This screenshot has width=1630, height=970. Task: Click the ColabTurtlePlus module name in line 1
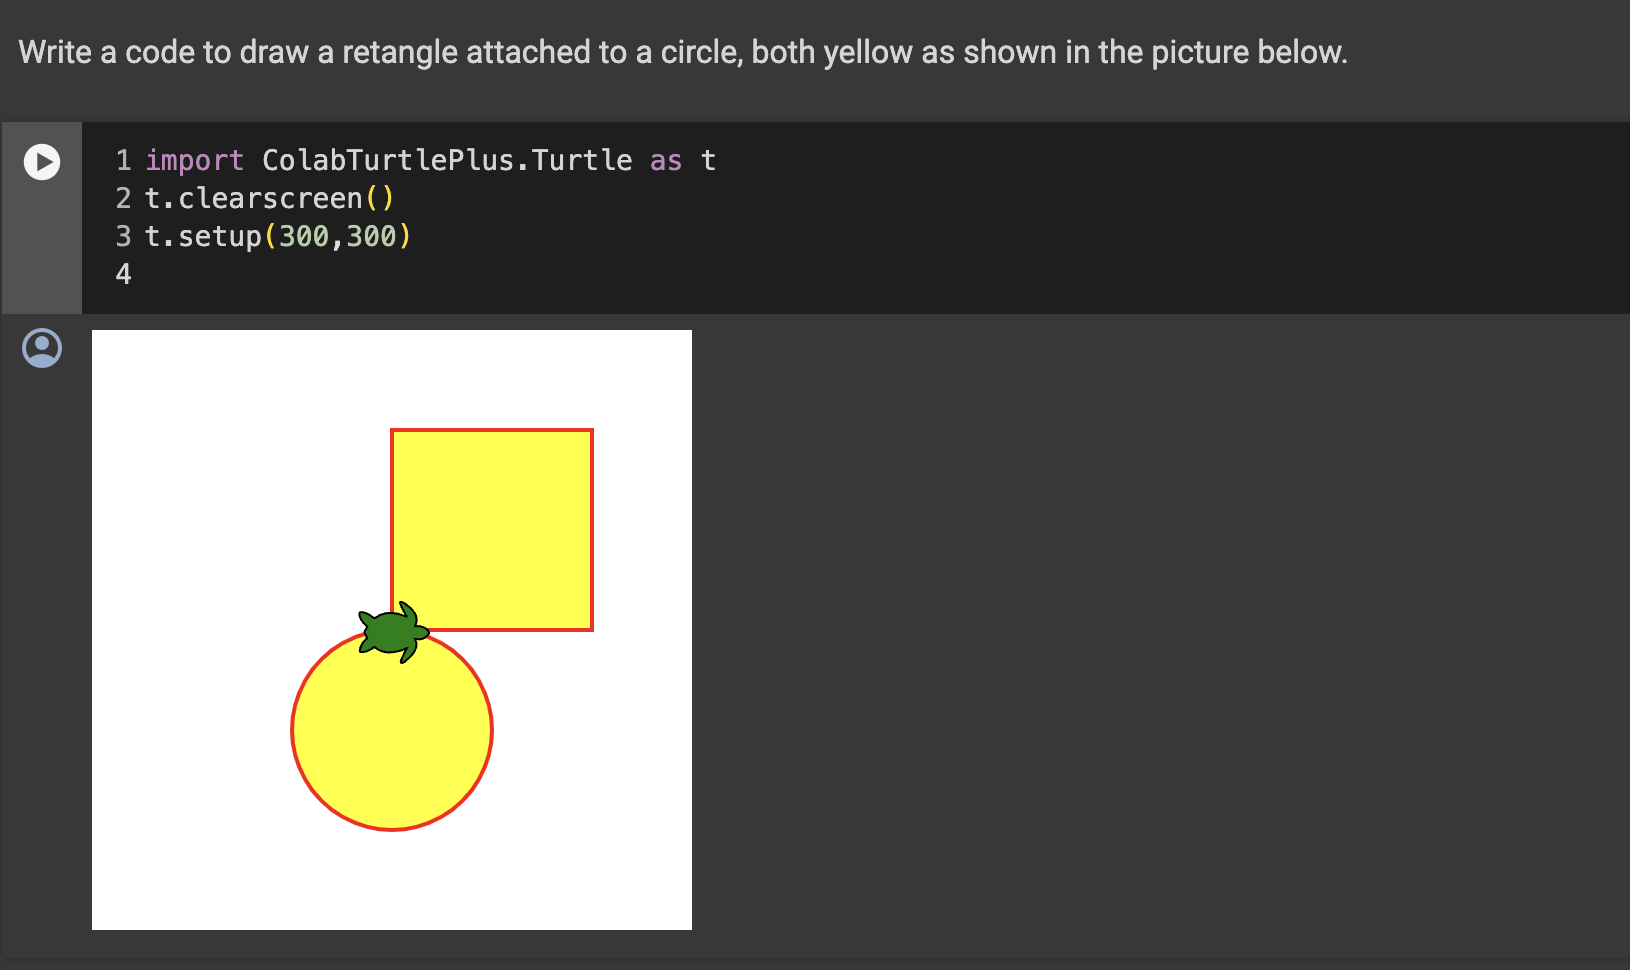coord(391,160)
